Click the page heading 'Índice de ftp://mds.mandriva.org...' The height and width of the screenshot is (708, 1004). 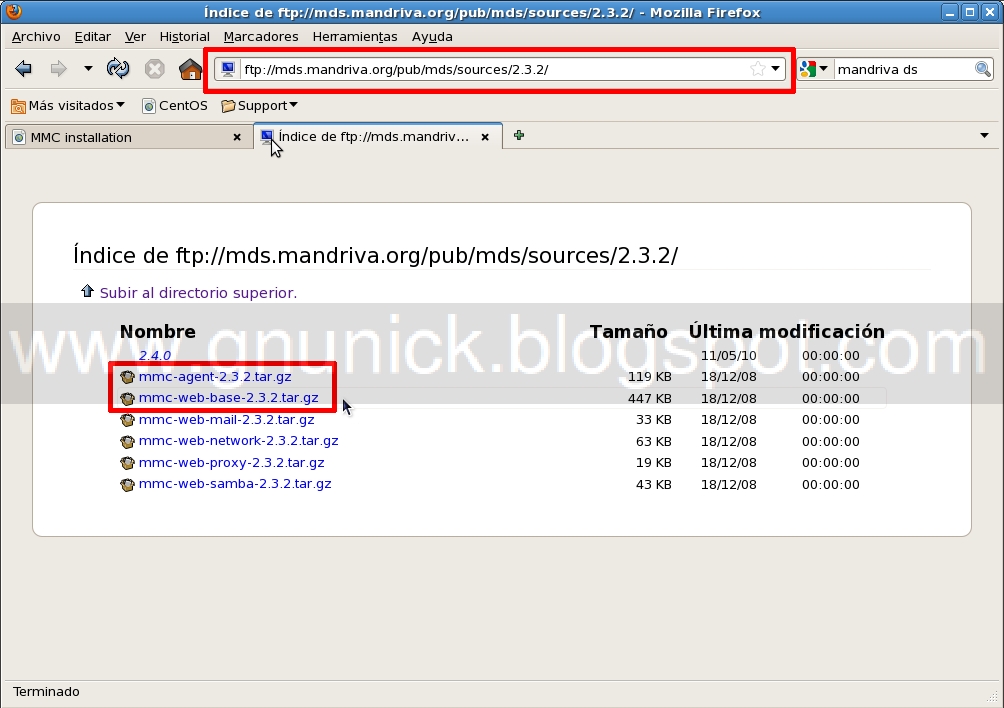coord(375,255)
